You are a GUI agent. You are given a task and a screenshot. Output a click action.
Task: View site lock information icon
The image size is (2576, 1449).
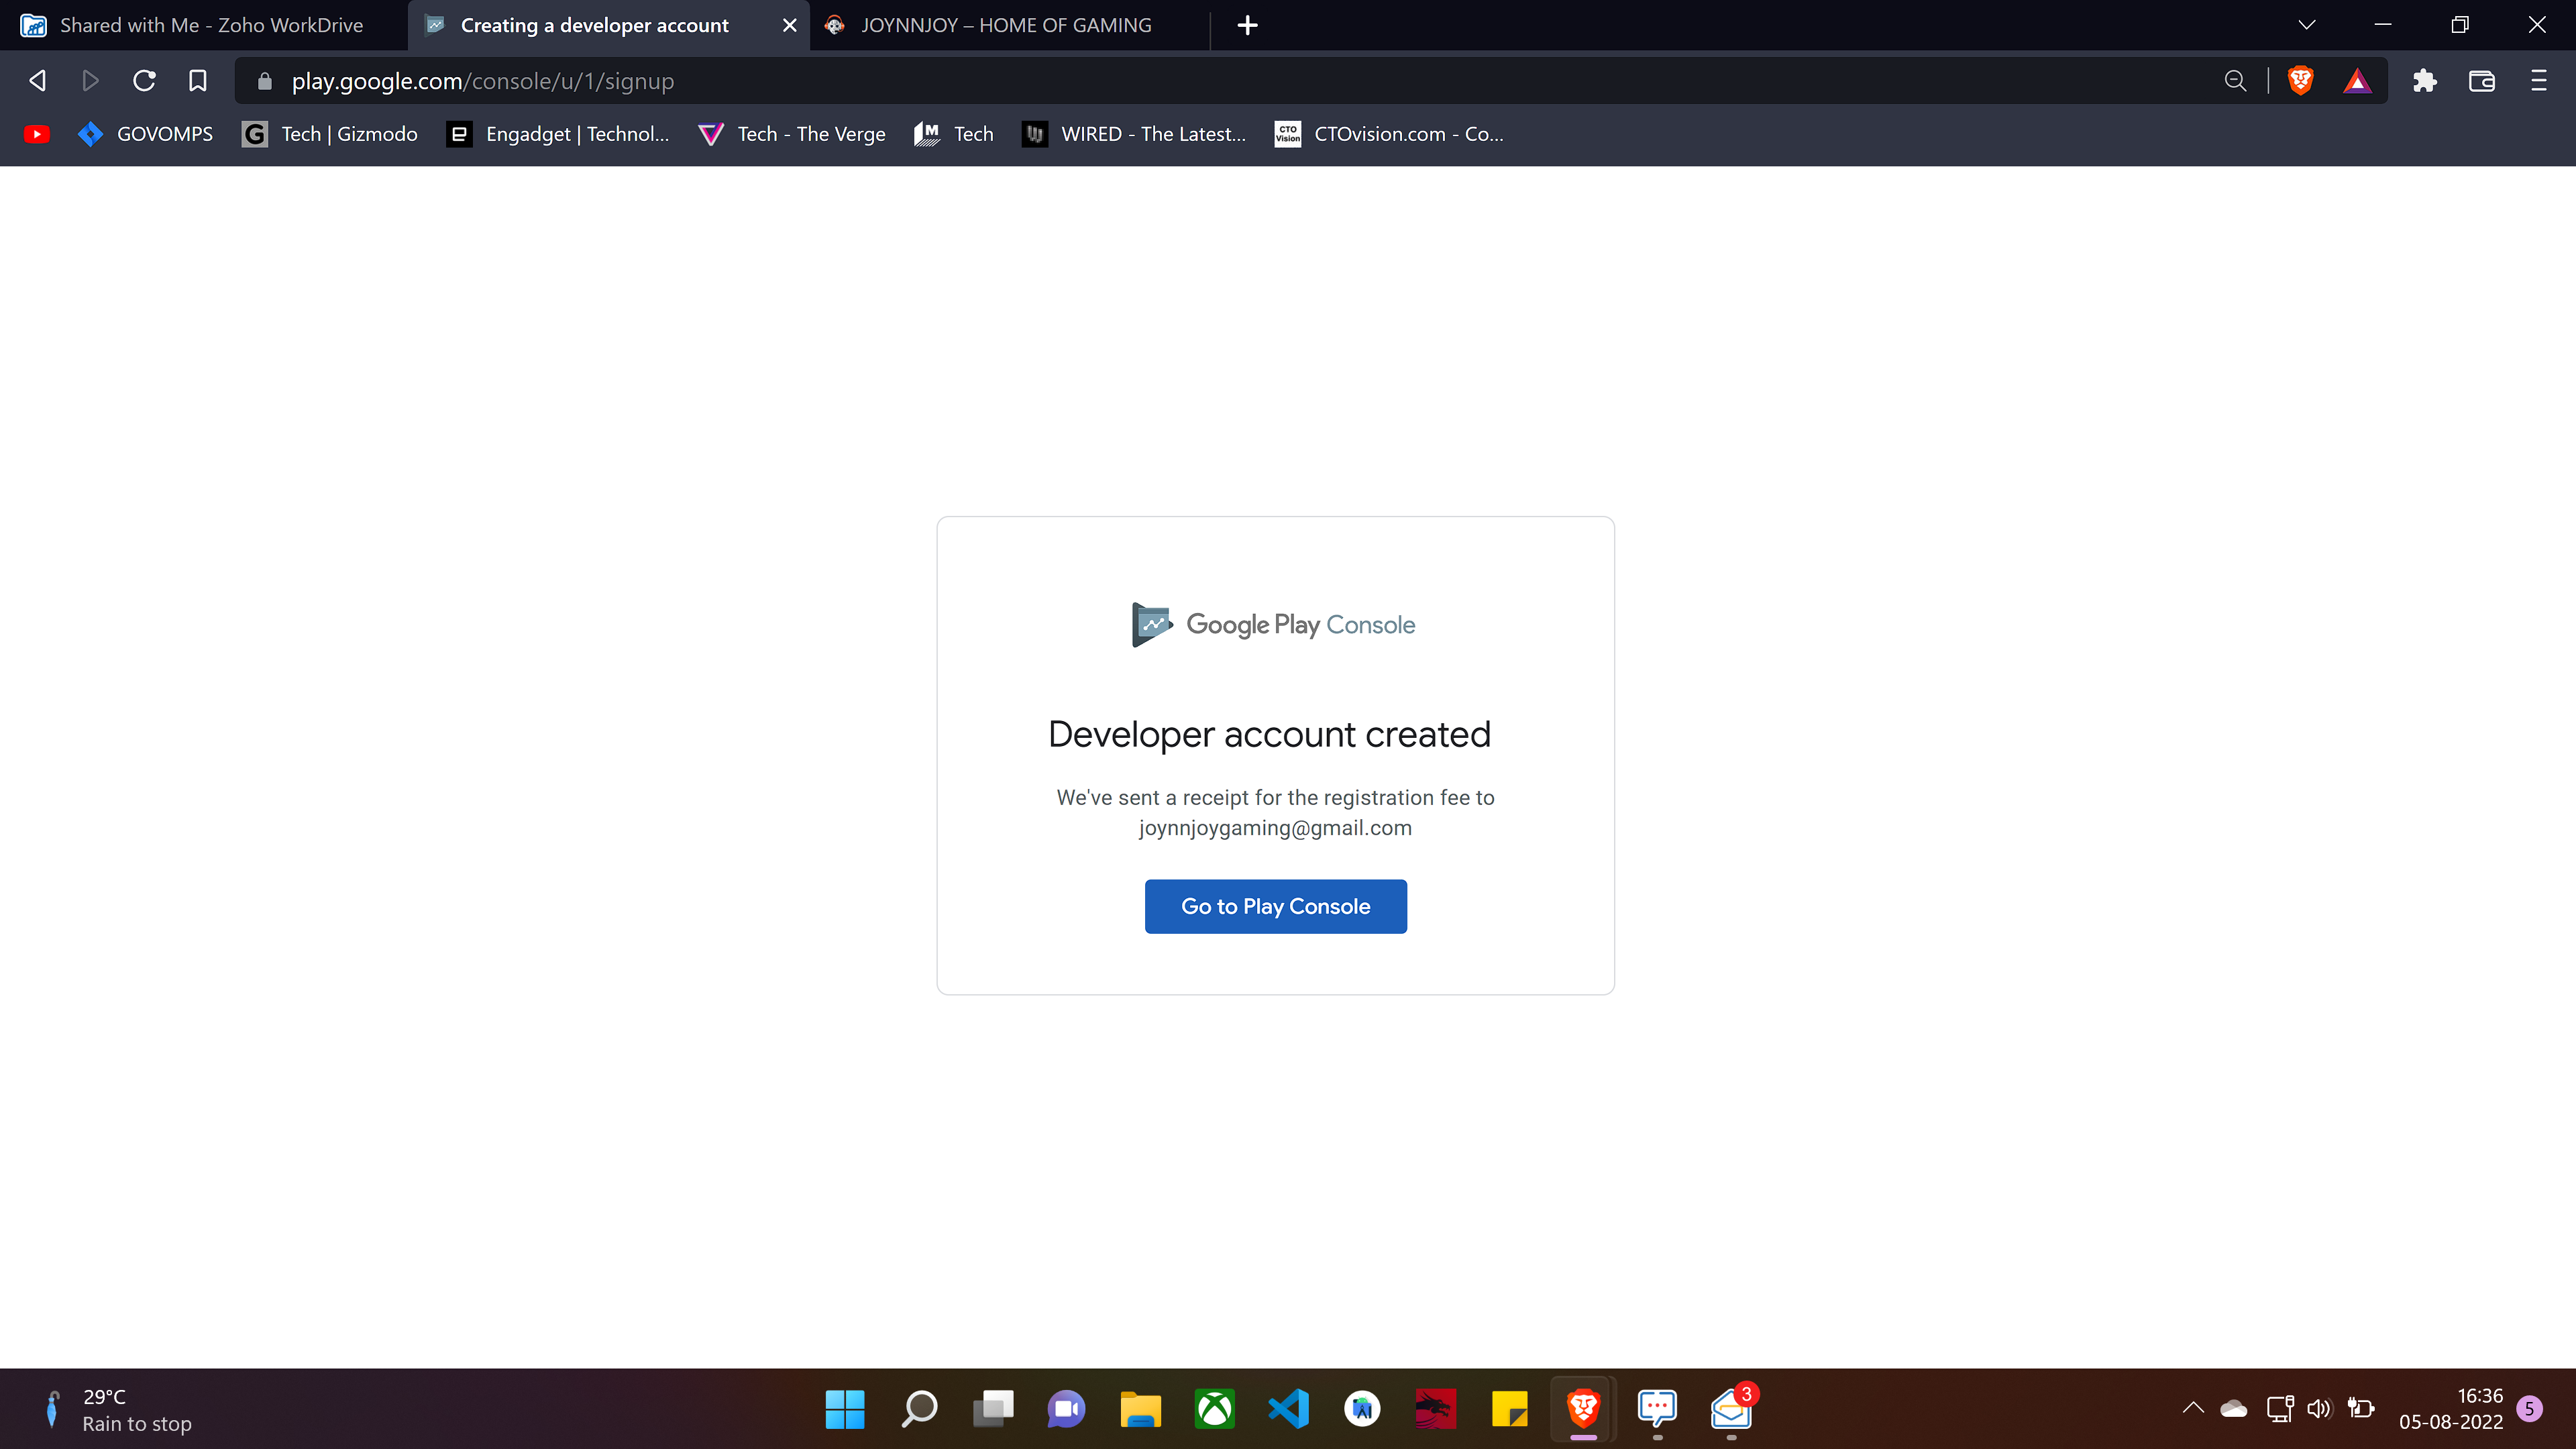coord(264,81)
